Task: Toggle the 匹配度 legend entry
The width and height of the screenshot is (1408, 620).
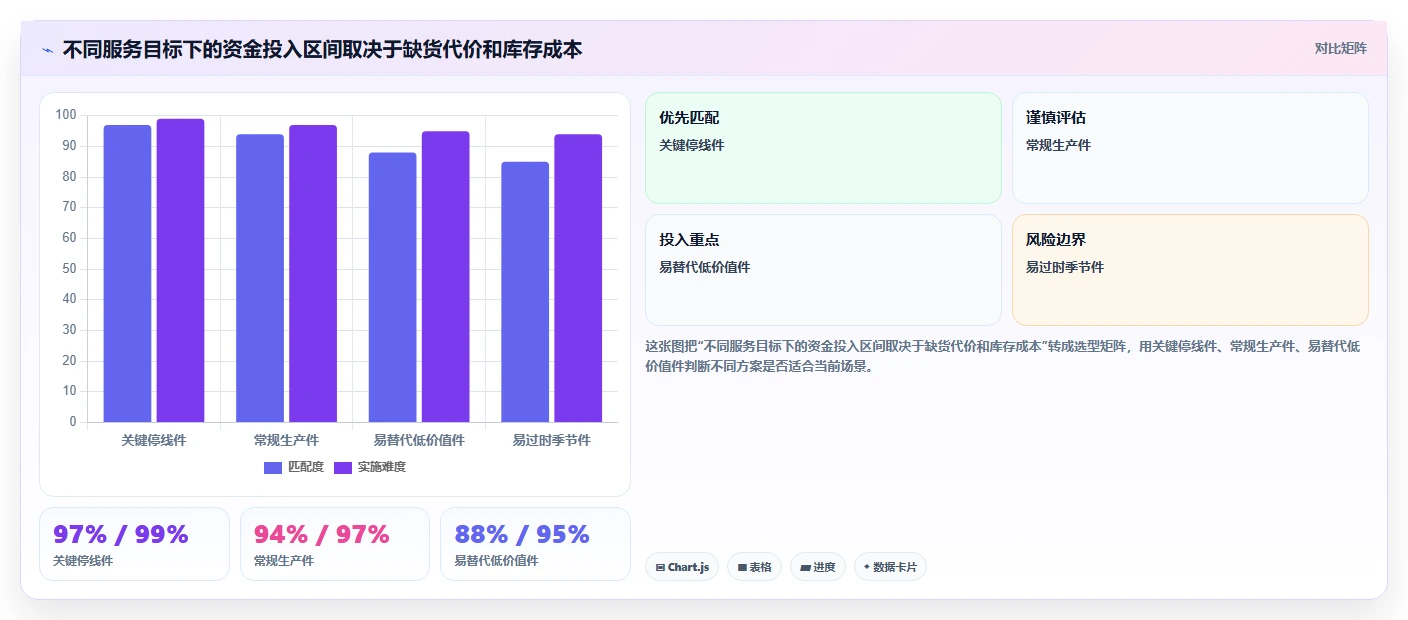Action: pyautogui.click(x=294, y=467)
